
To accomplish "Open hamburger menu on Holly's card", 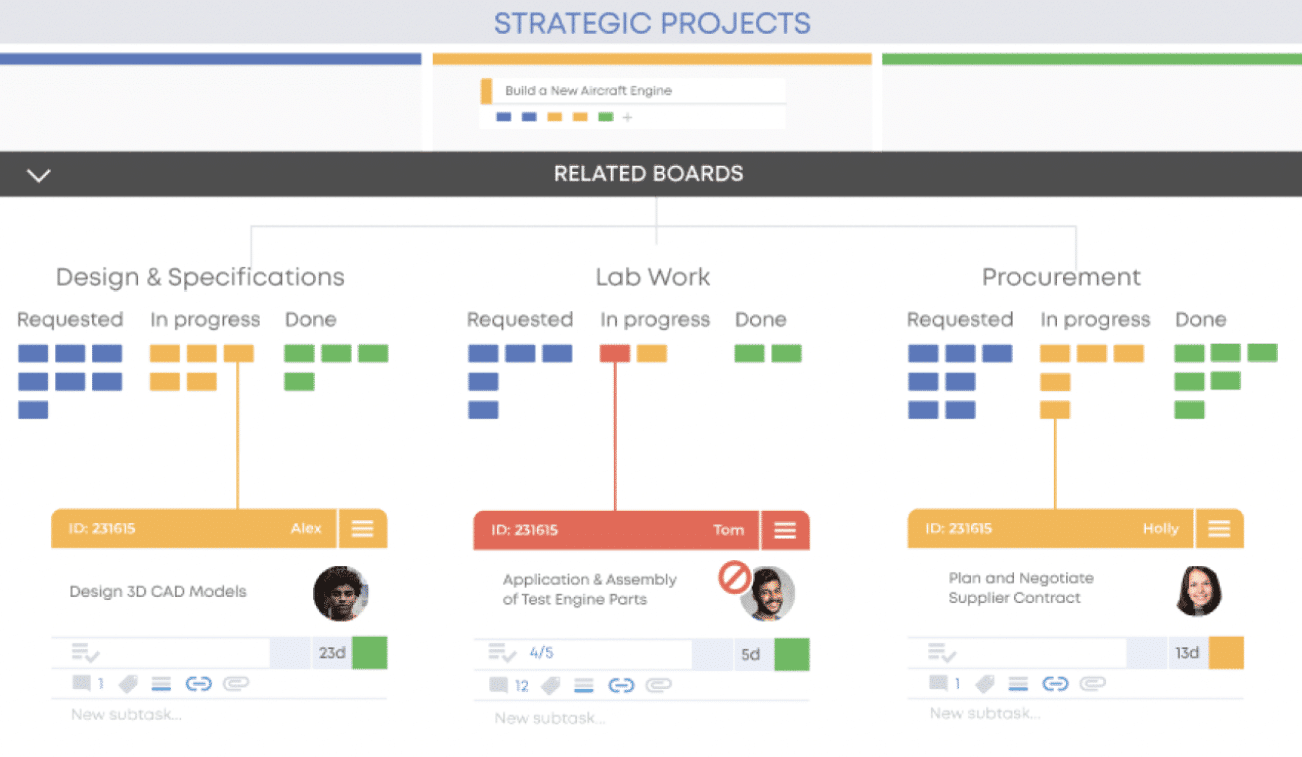I will 1219,529.
